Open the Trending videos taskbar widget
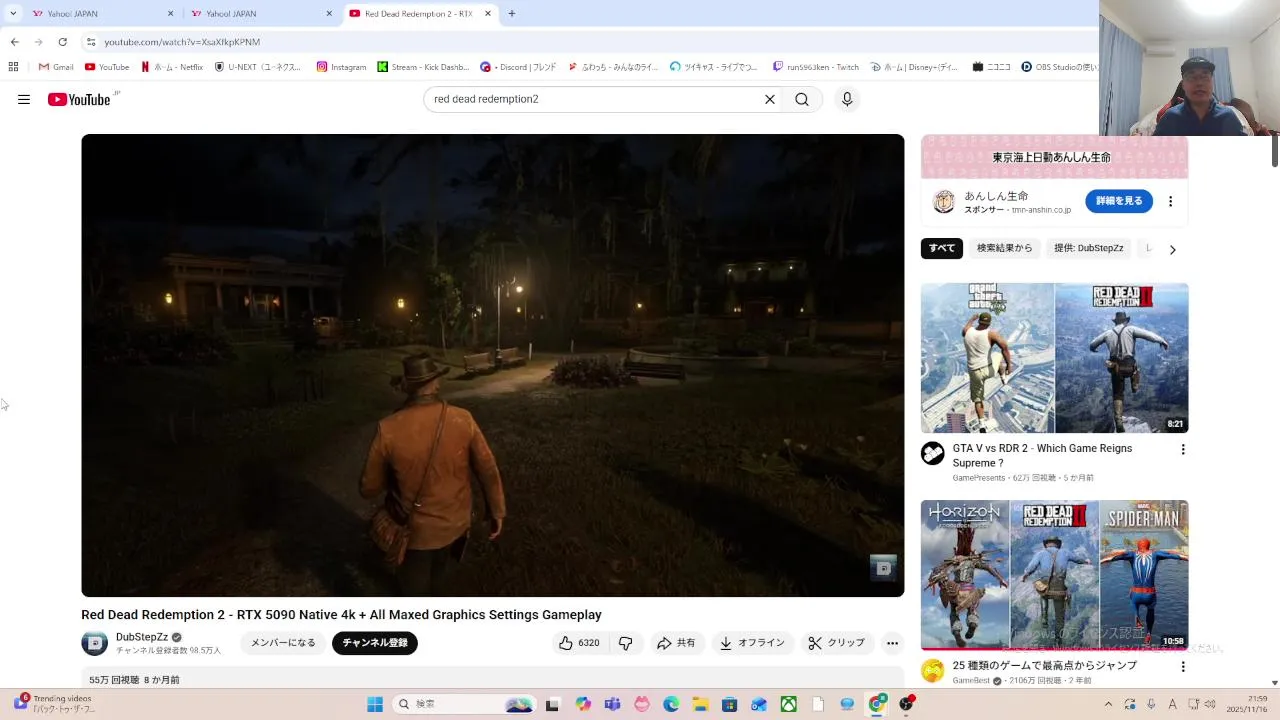This screenshot has height=720, width=1280. click(x=56, y=704)
